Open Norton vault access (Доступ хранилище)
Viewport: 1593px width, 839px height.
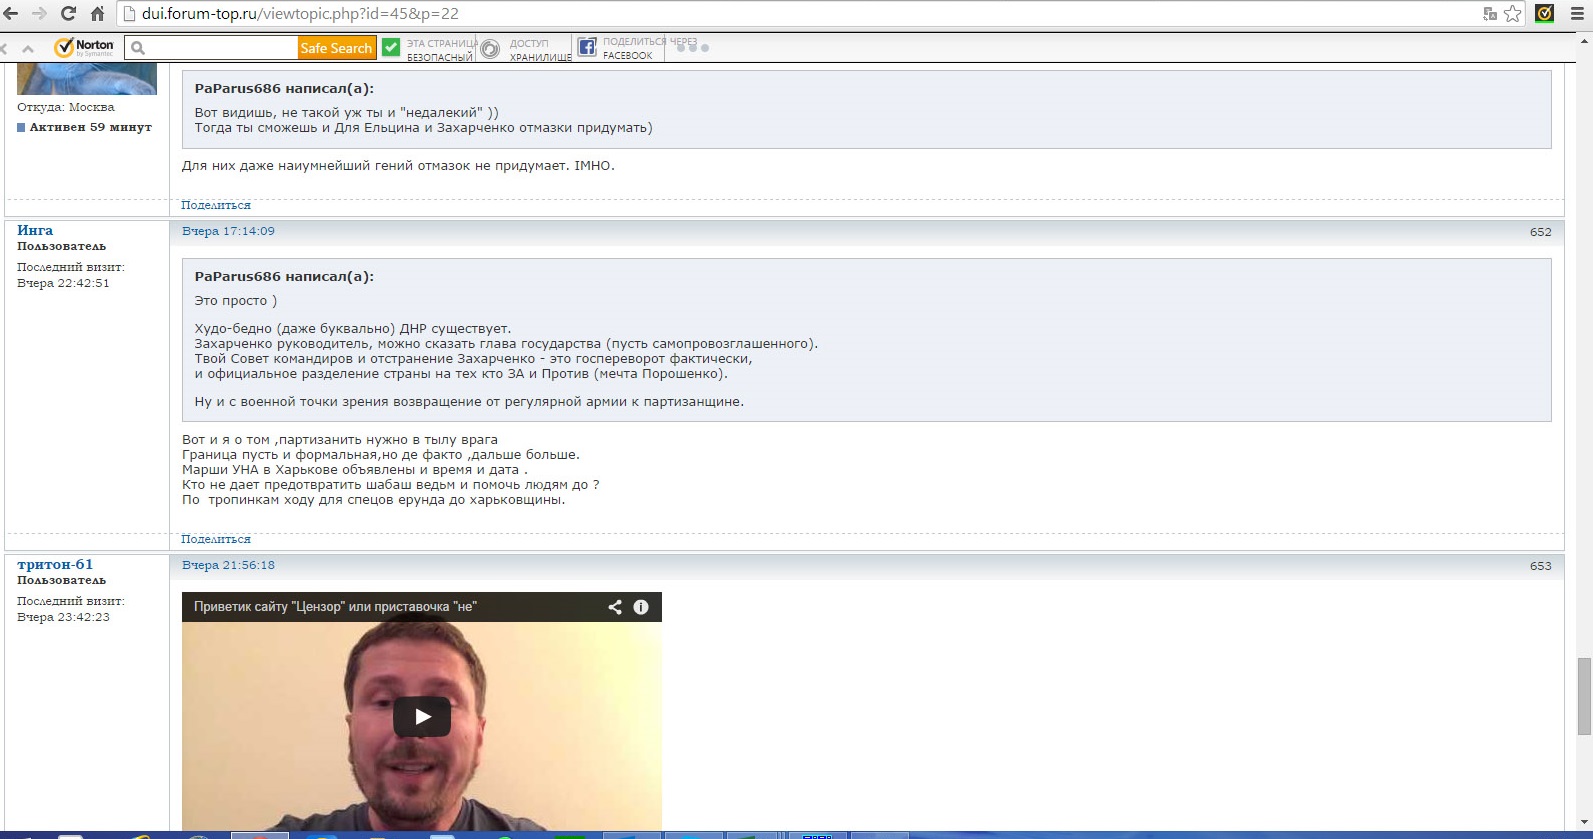coord(526,49)
